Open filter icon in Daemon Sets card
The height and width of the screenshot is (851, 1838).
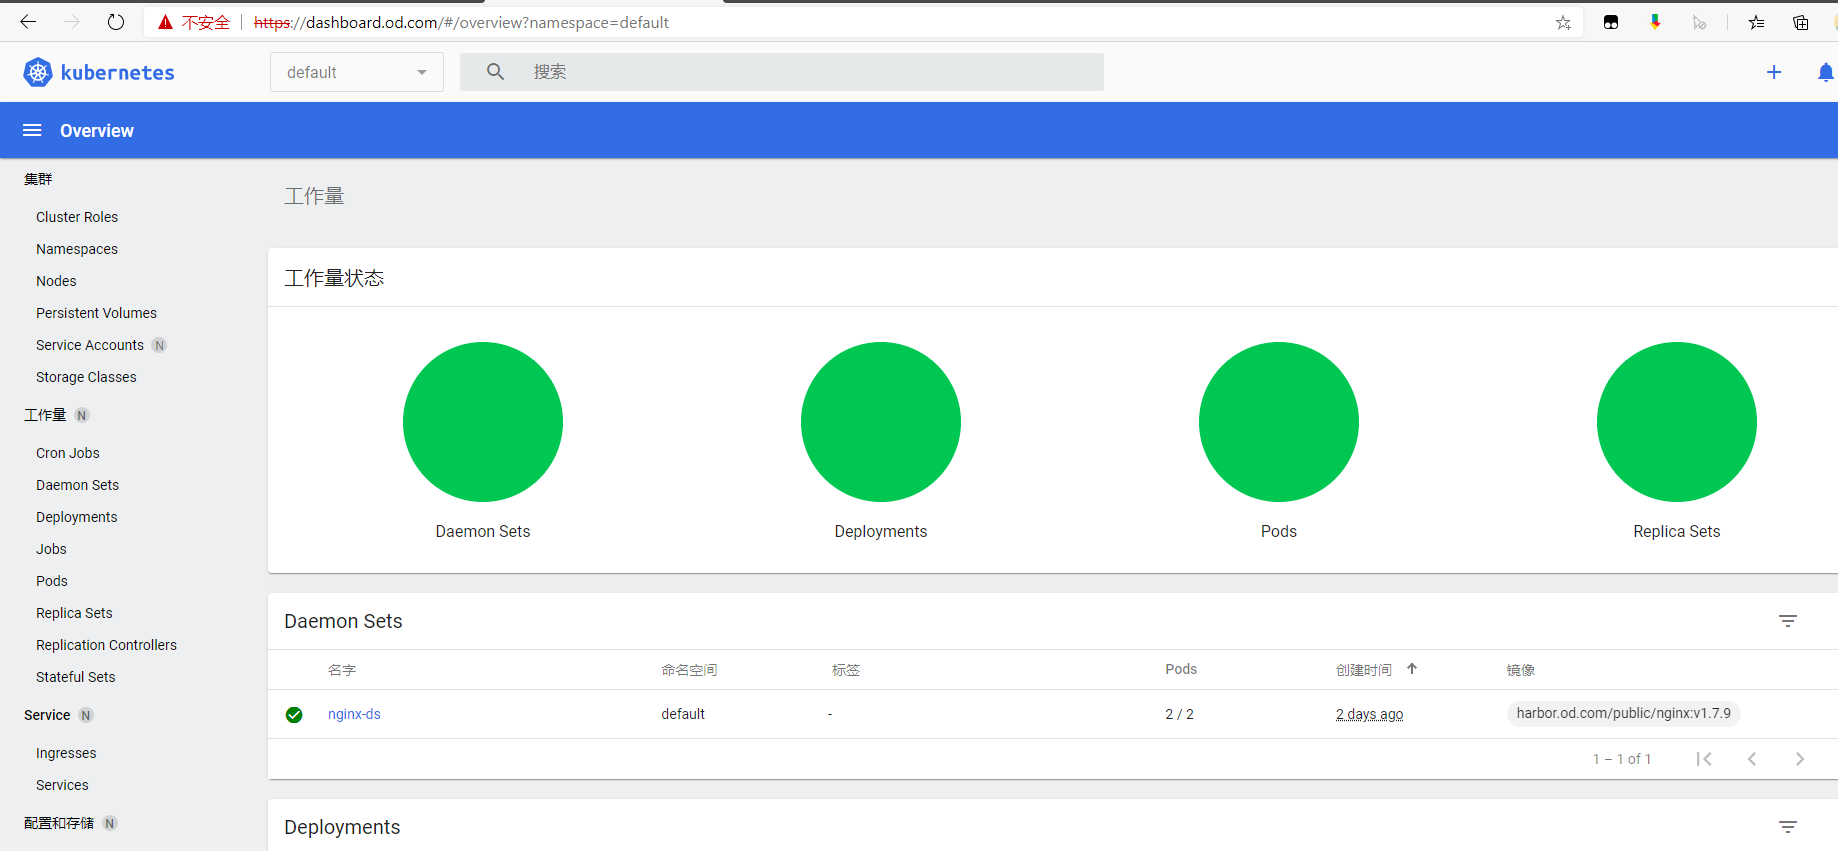click(x=1788, y=621)
